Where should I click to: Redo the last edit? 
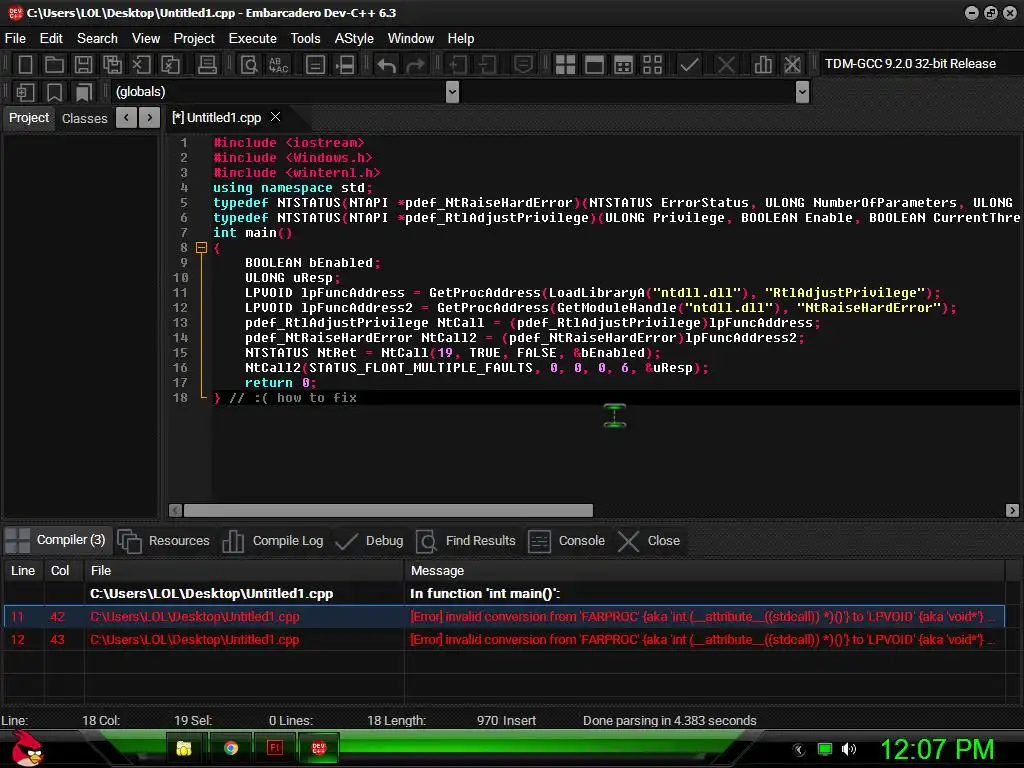point(415,65)
